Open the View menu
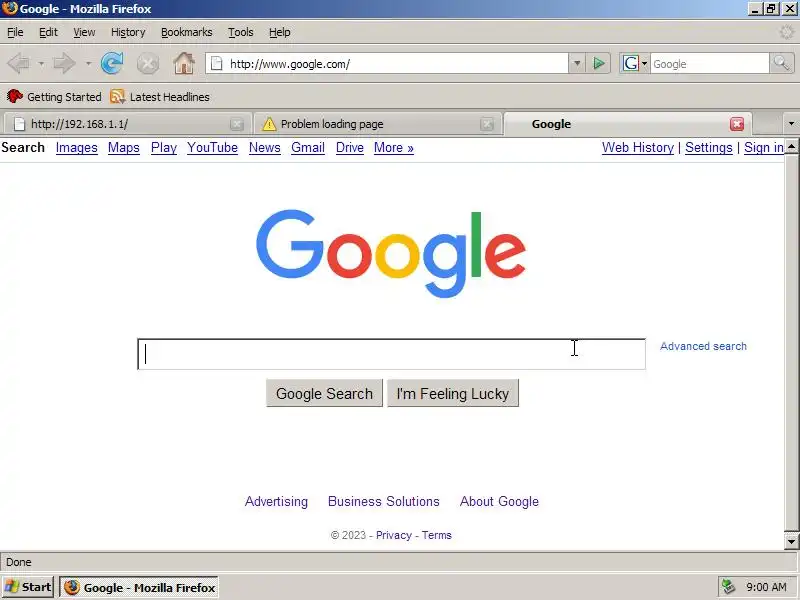800x600 pixels. pos(84,32)
